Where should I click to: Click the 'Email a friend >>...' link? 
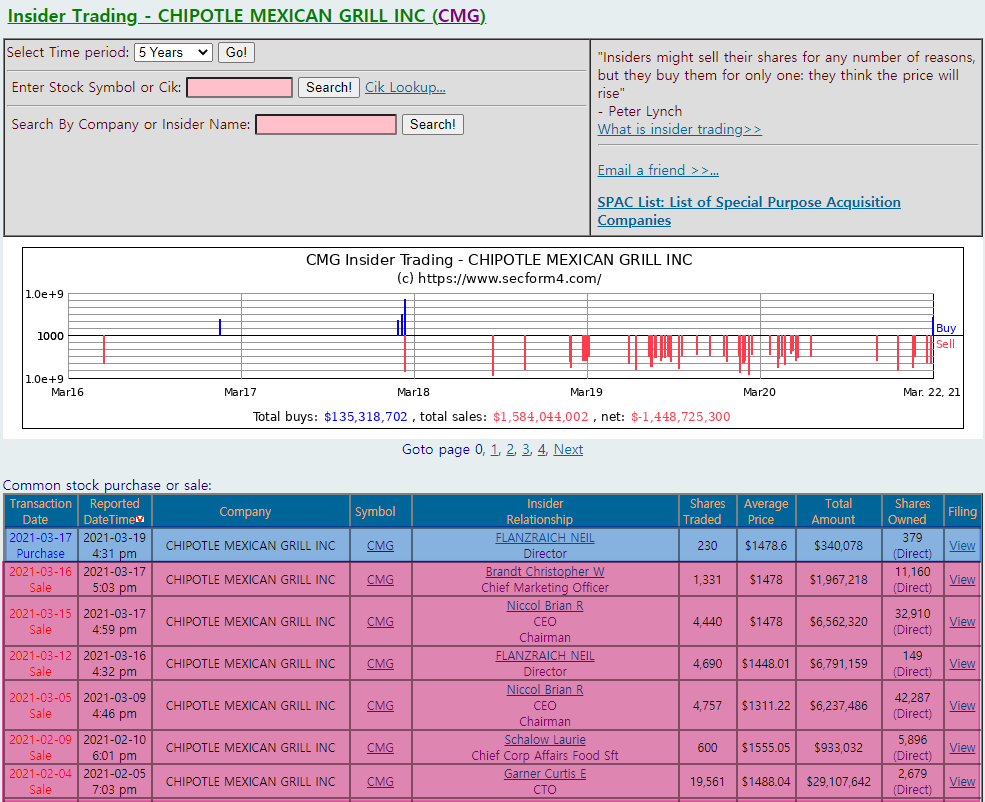tap(658, 170)
